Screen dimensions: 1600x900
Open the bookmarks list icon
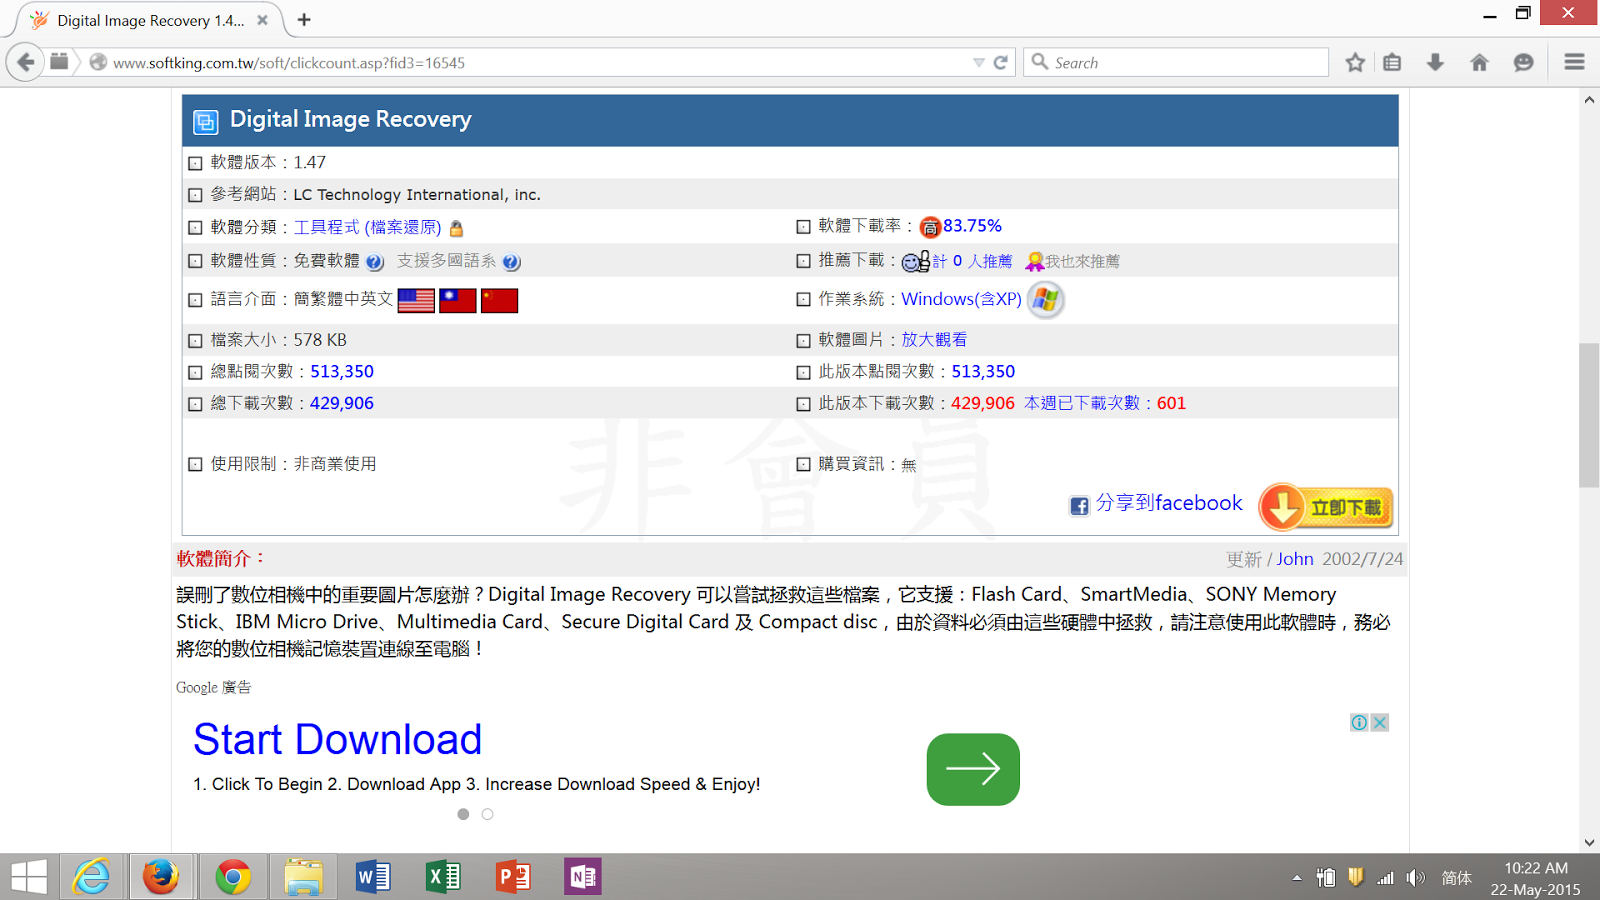pyautogui.click(x=1392, y=62)
